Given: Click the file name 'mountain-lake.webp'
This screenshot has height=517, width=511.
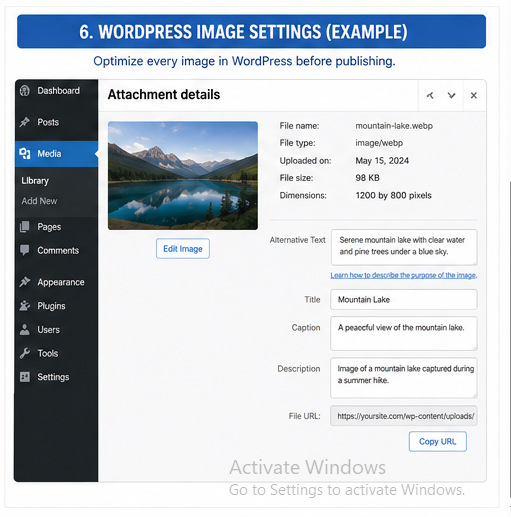Looking at the screenshot, I should (x=394, y=126).
